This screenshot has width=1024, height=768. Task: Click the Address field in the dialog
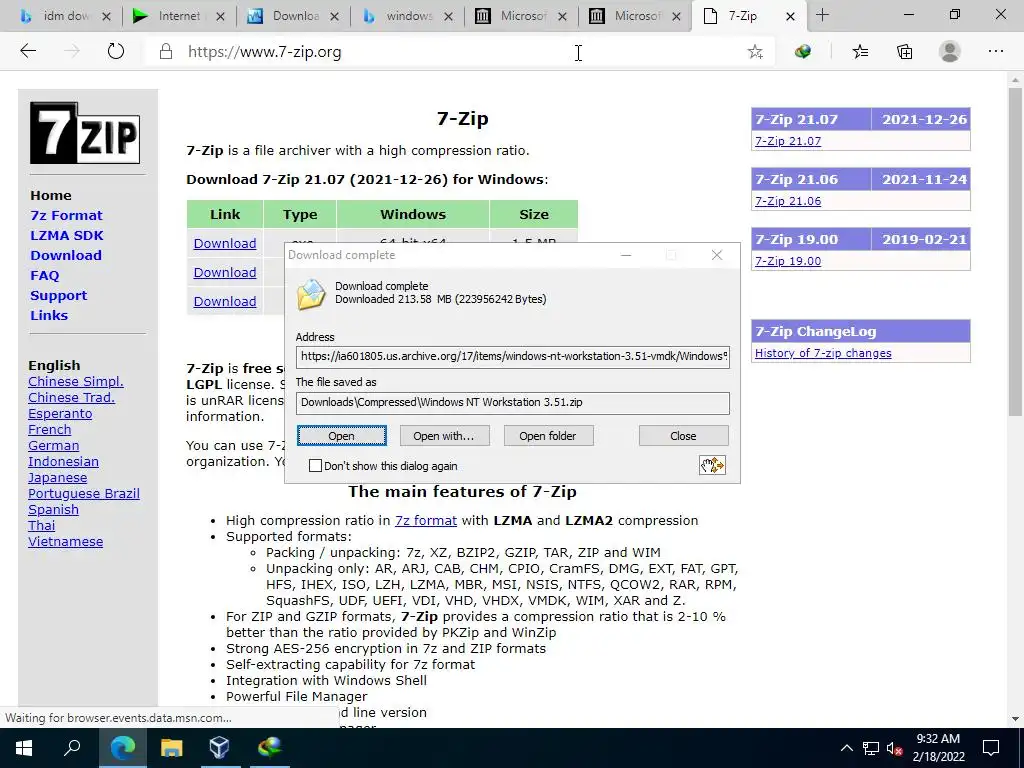tap(513, 357)
